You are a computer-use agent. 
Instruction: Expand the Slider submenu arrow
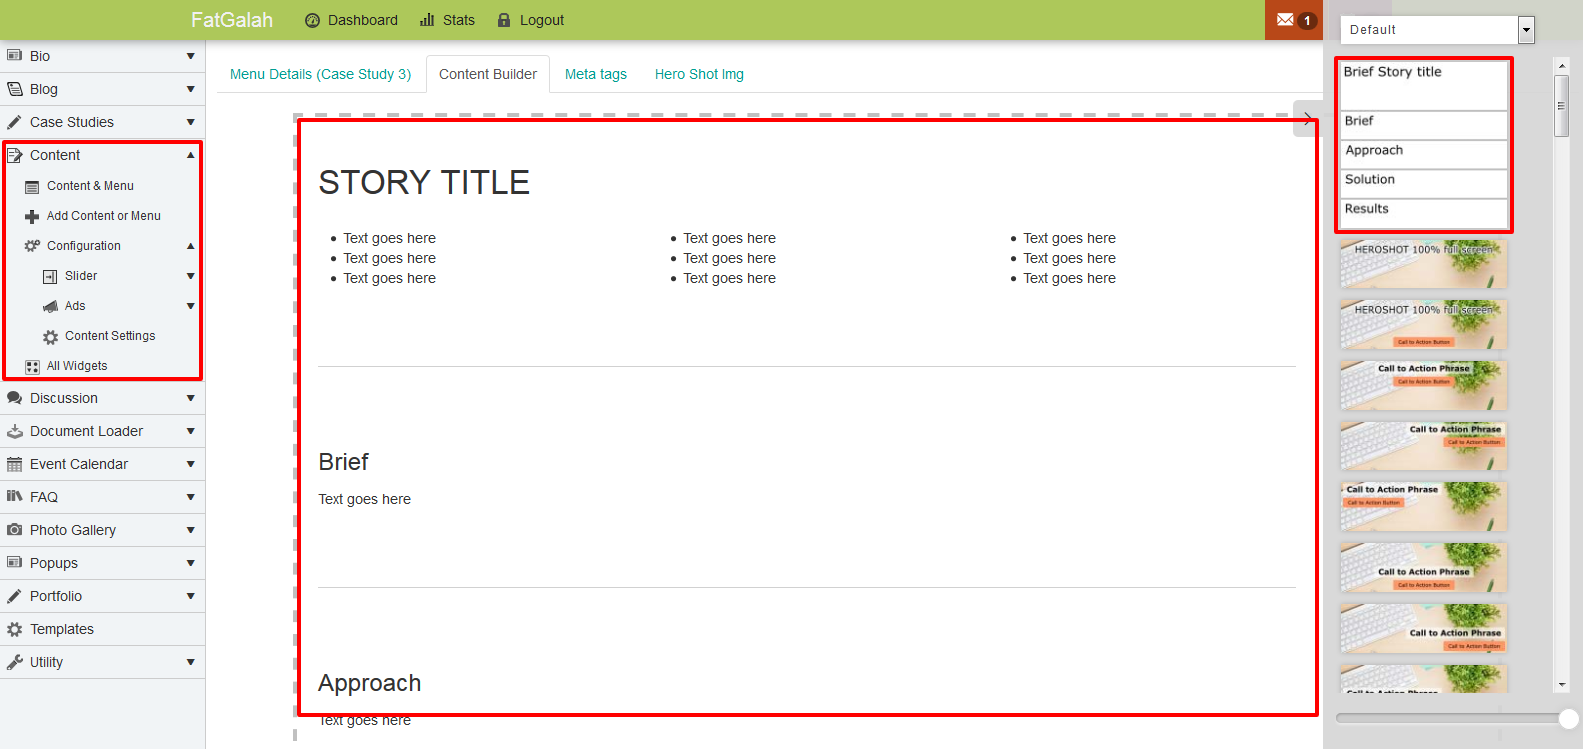pos(190,276)
